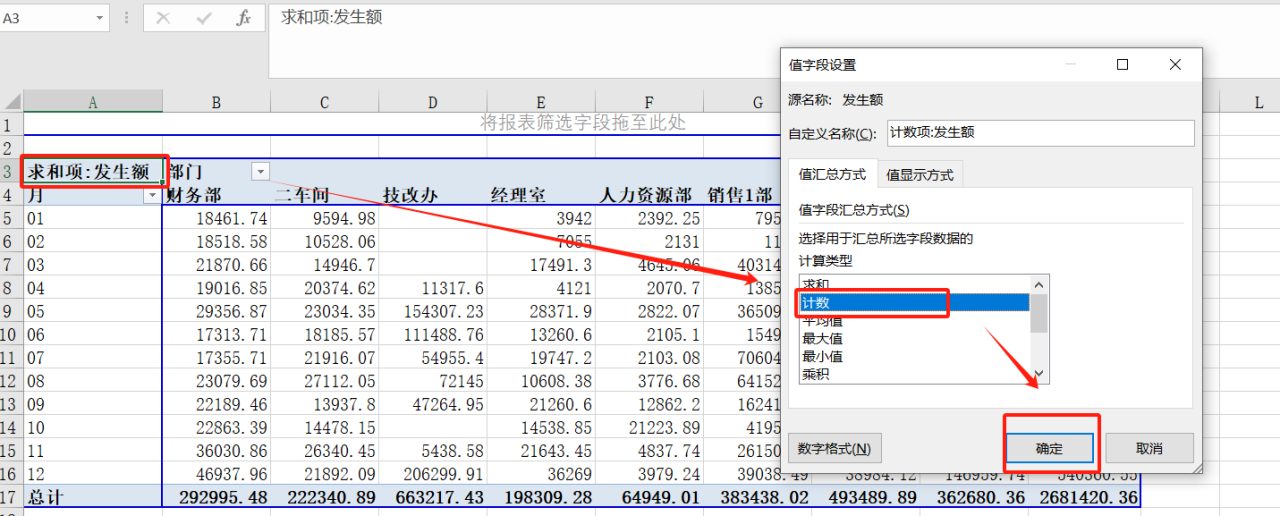Click the select-all corner triangle
The image size is (1280, 516).
(x=12, y=102)
